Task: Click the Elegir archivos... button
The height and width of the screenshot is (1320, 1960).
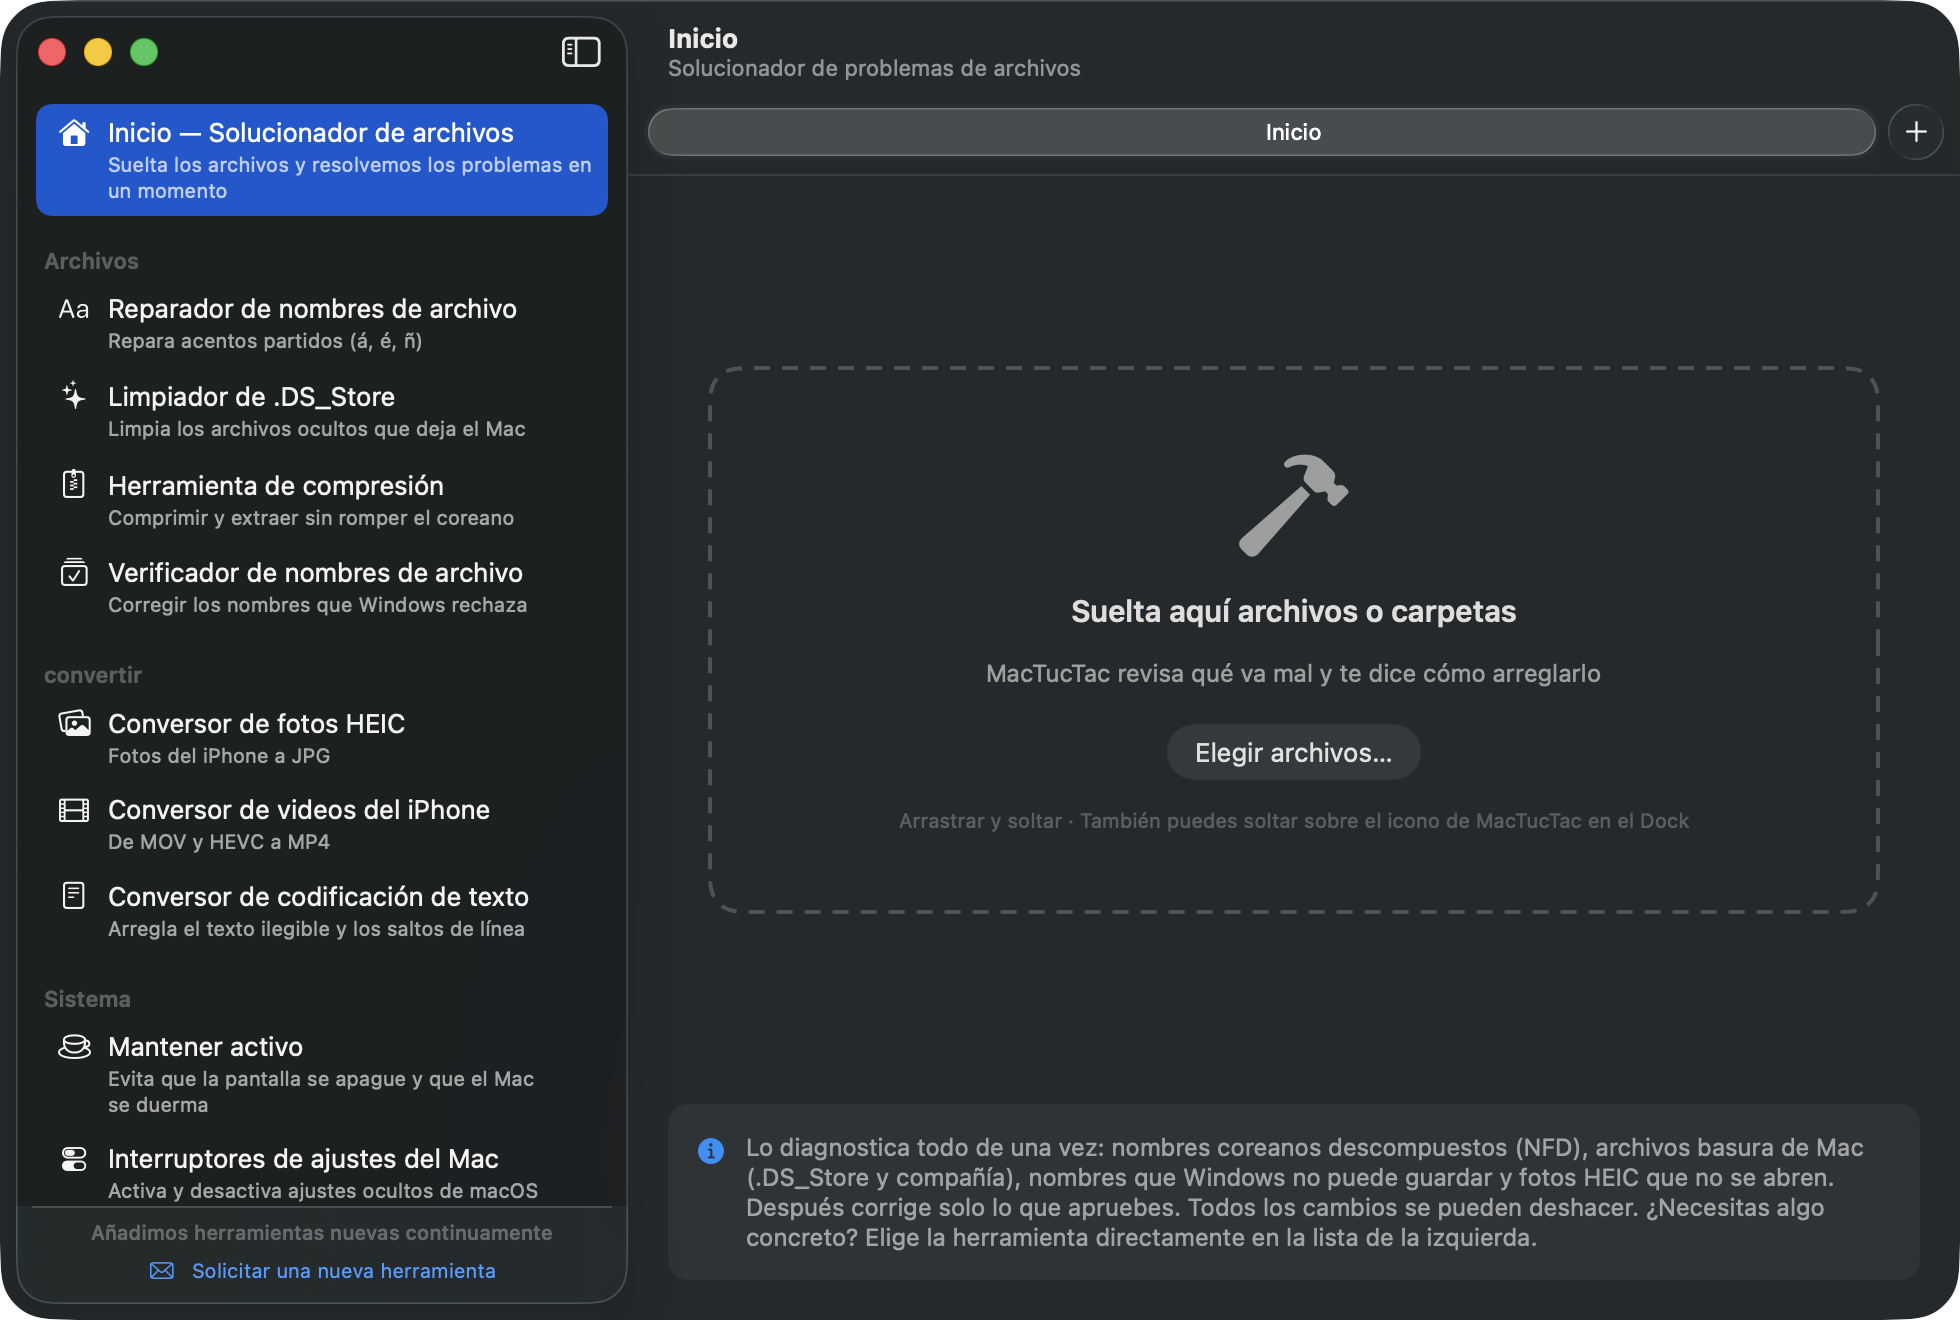Action: click(x=1293, y=752)
